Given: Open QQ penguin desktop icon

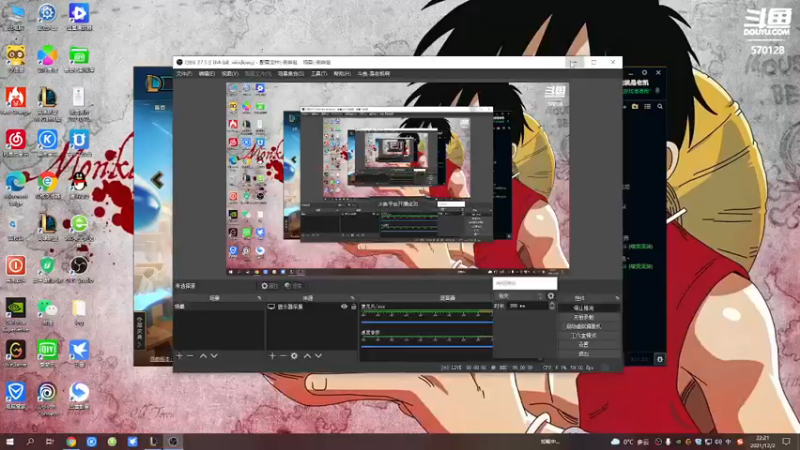Looking at the screenshot, I should [x=79, y=185].
